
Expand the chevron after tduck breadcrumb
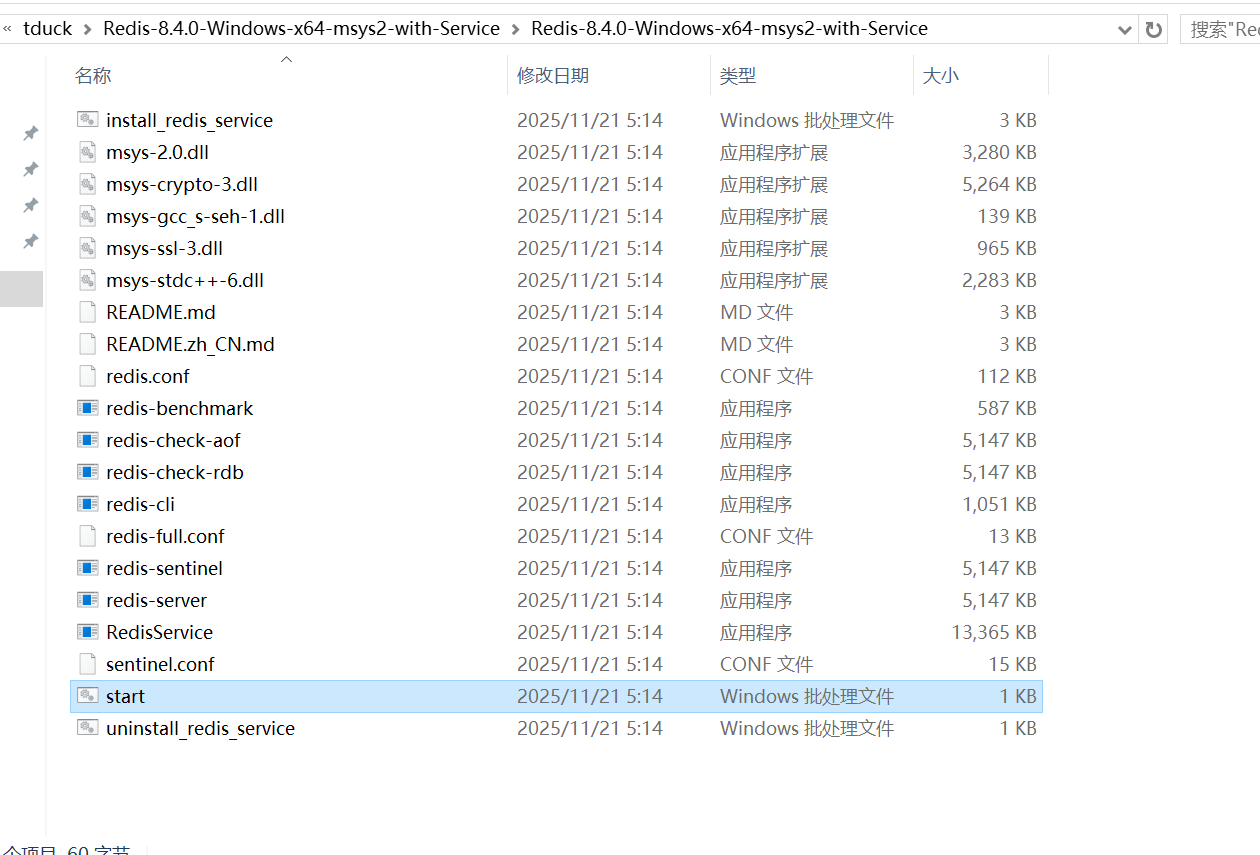tap(88, 29)
